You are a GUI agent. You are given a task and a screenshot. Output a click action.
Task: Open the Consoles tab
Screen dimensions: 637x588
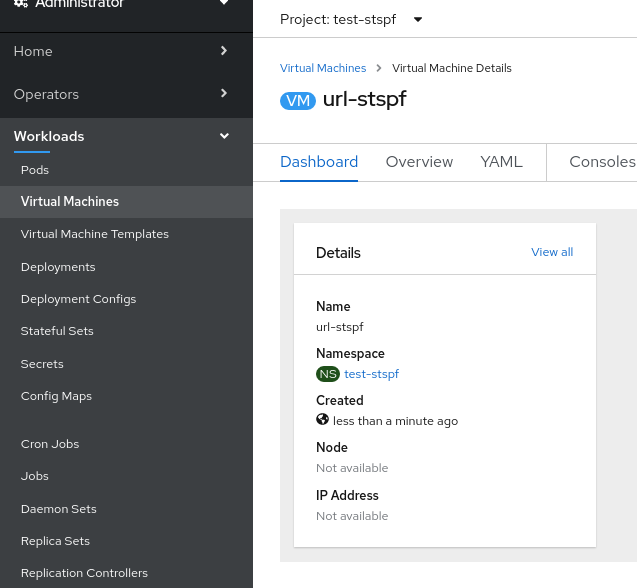pyautogui.click(x=602, y=162)
